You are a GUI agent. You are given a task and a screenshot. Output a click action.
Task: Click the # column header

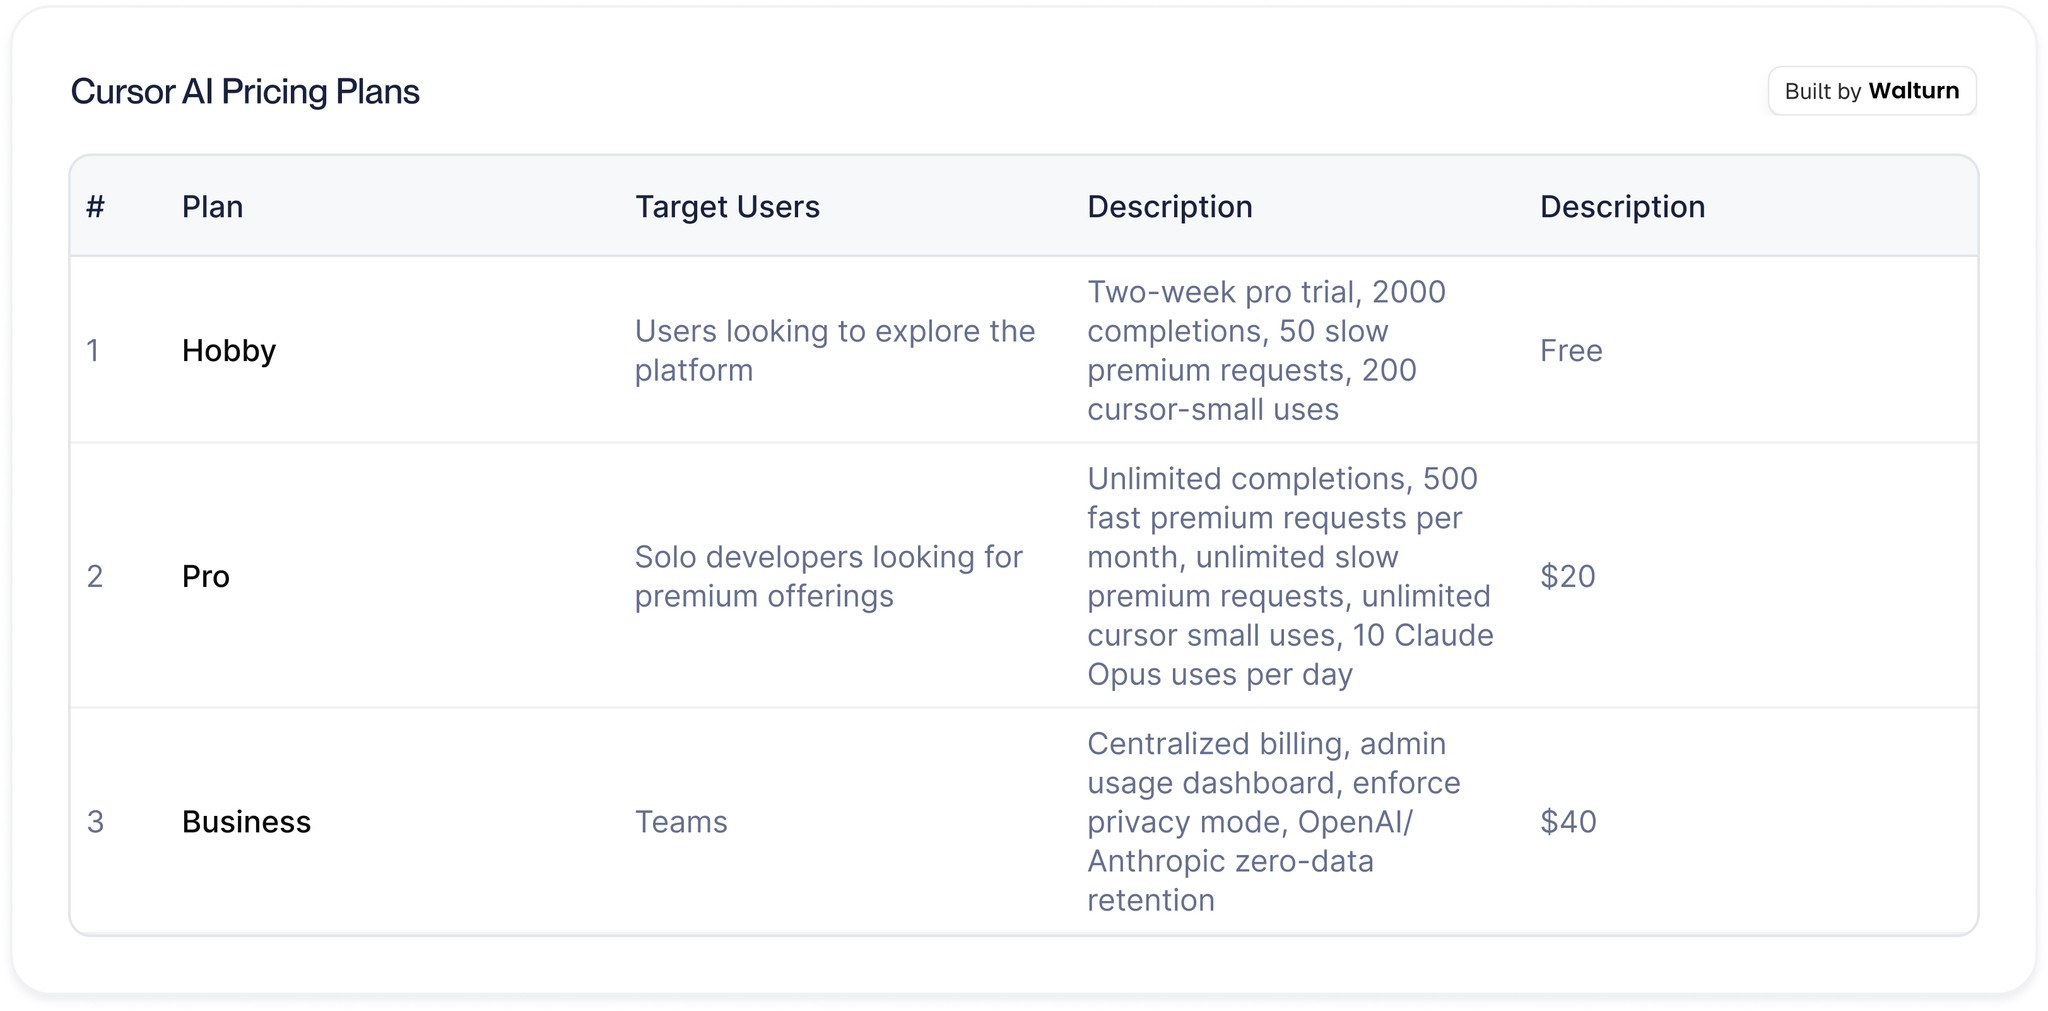click(96, 207)
